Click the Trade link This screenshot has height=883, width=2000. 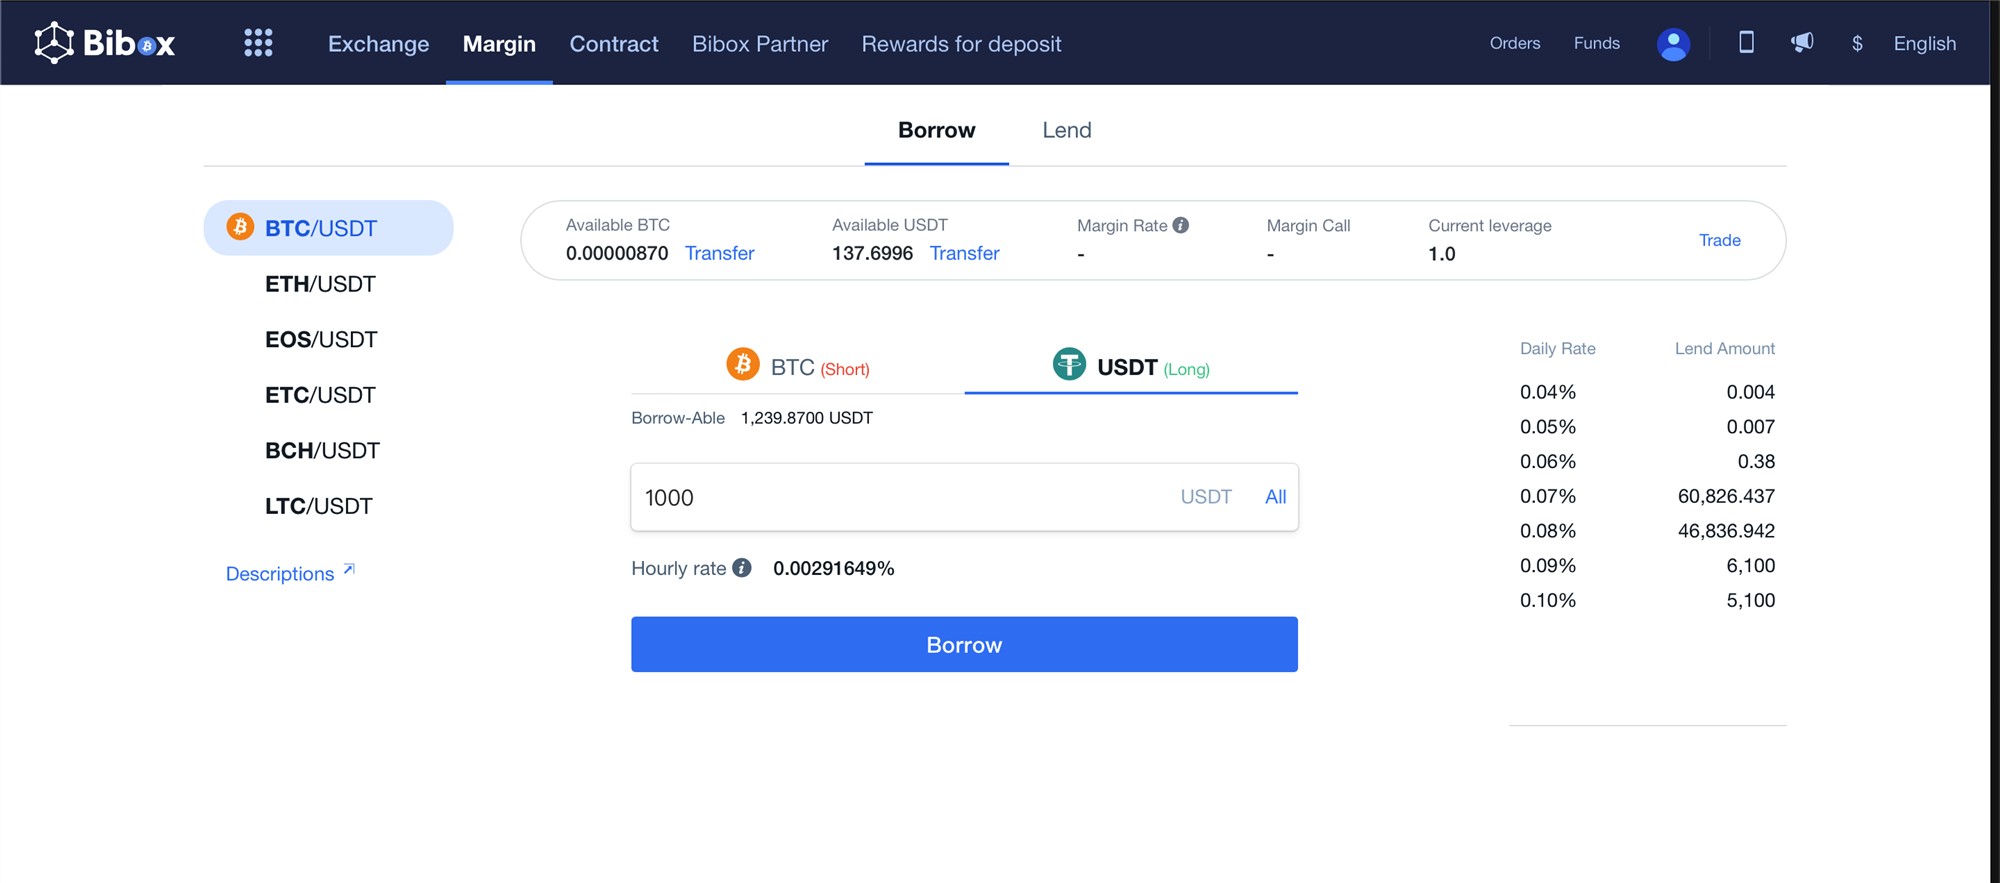[1719, 240]
